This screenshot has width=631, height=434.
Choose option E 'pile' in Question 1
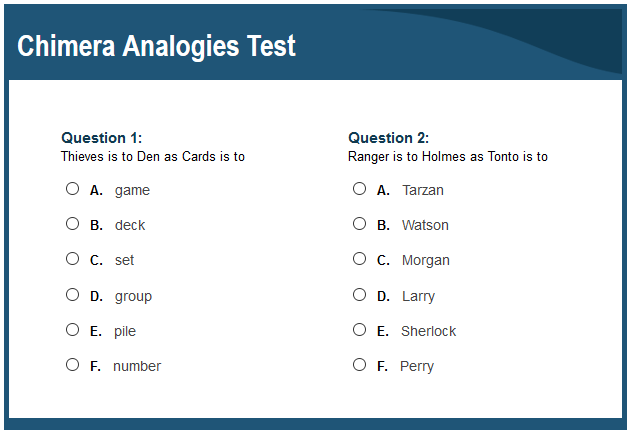pyautogui.click(x=72, y=329)
